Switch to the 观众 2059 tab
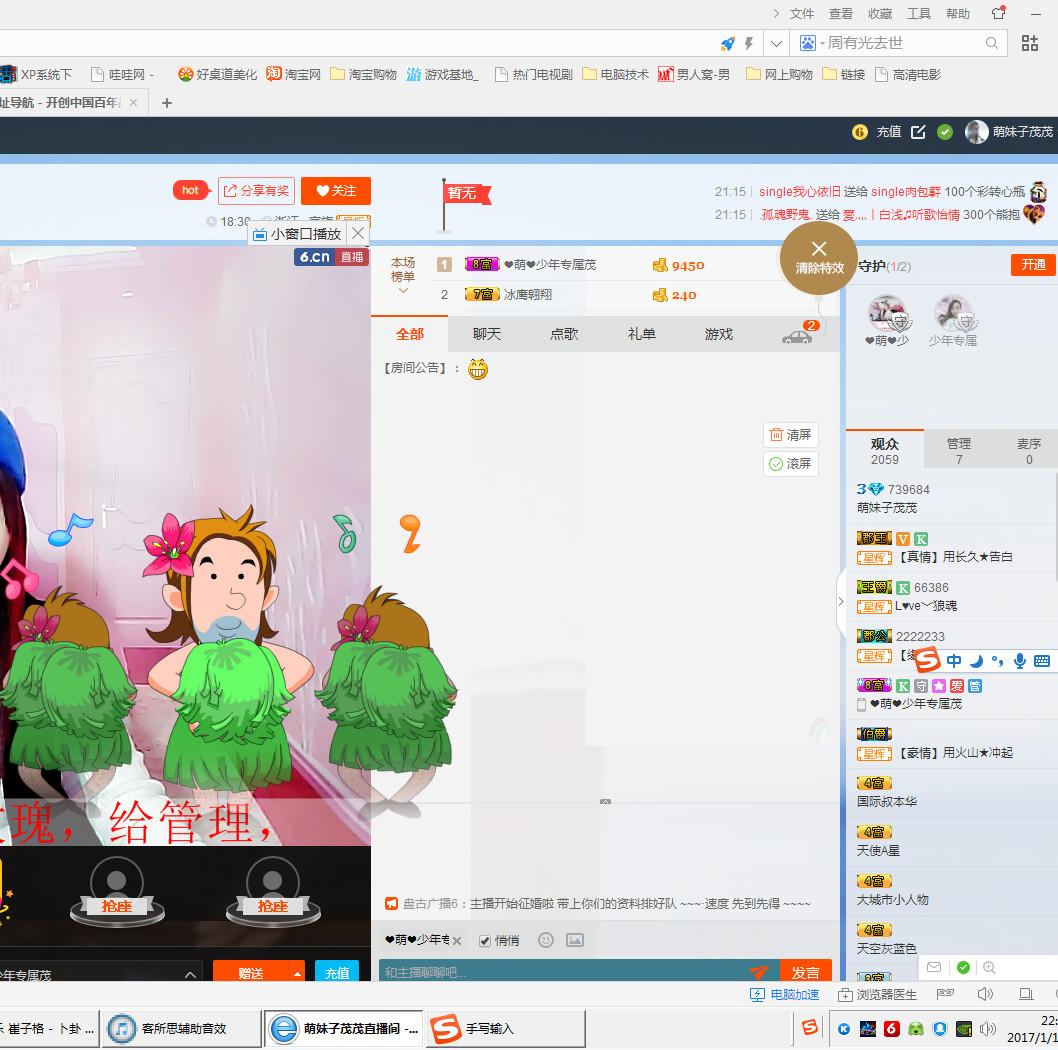 885,451
